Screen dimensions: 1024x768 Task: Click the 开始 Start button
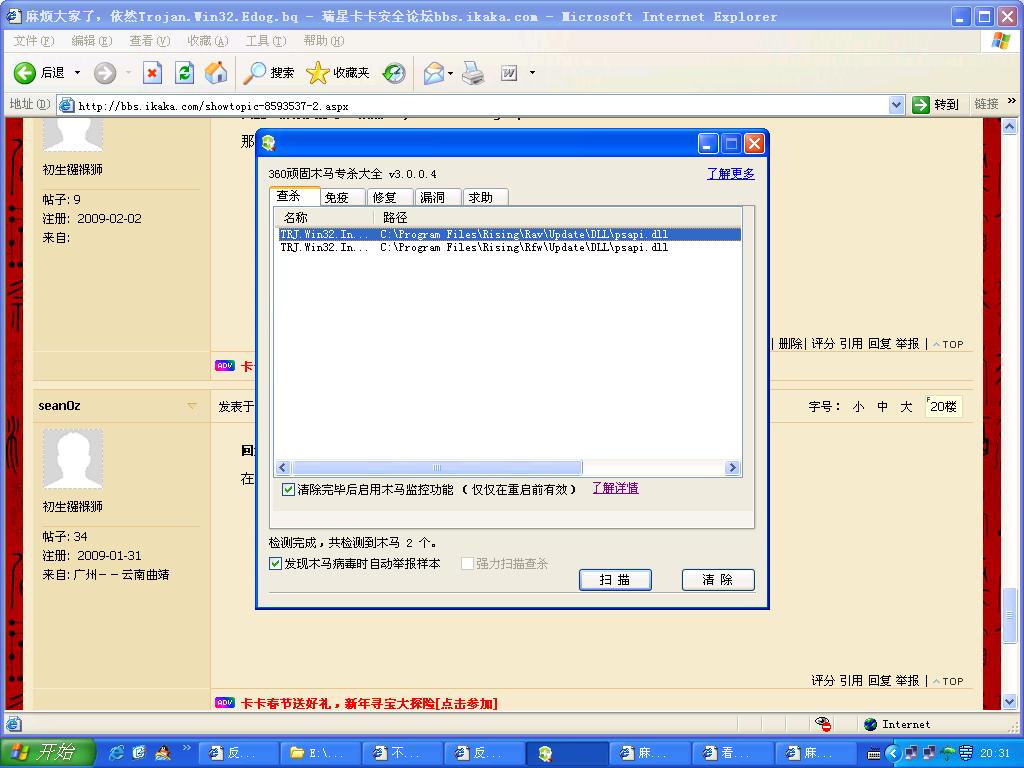48,753
